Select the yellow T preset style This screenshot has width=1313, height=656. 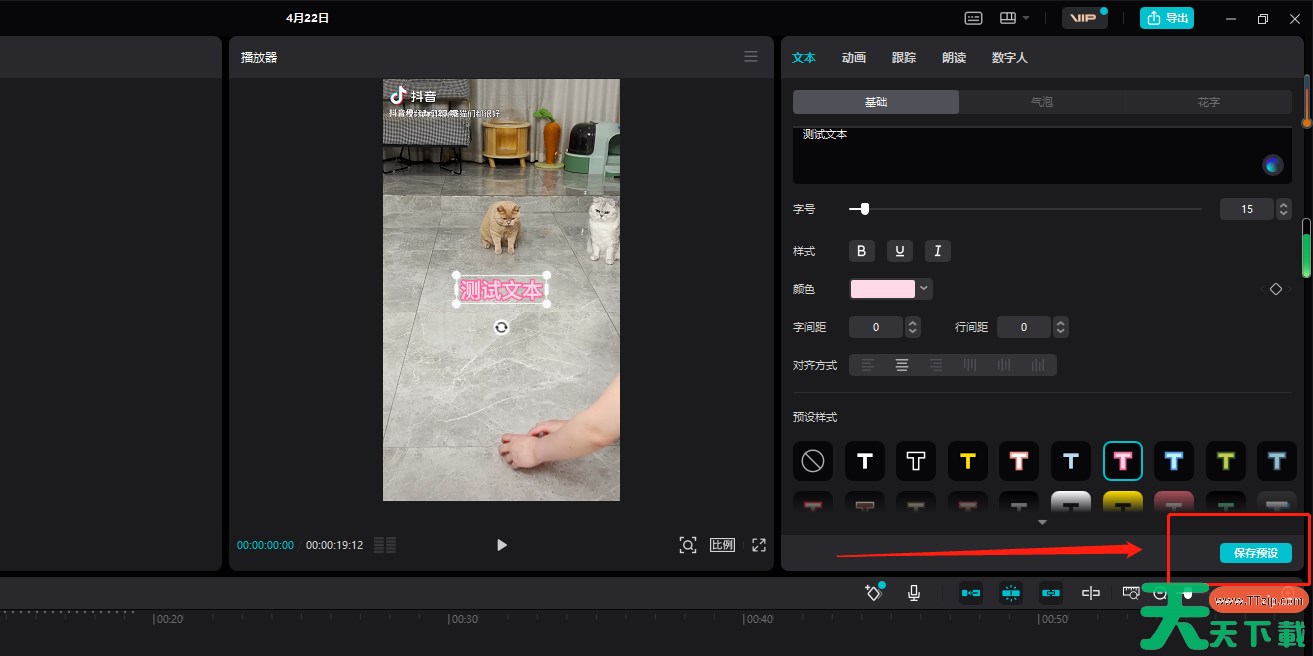click(x=967, y=461)
